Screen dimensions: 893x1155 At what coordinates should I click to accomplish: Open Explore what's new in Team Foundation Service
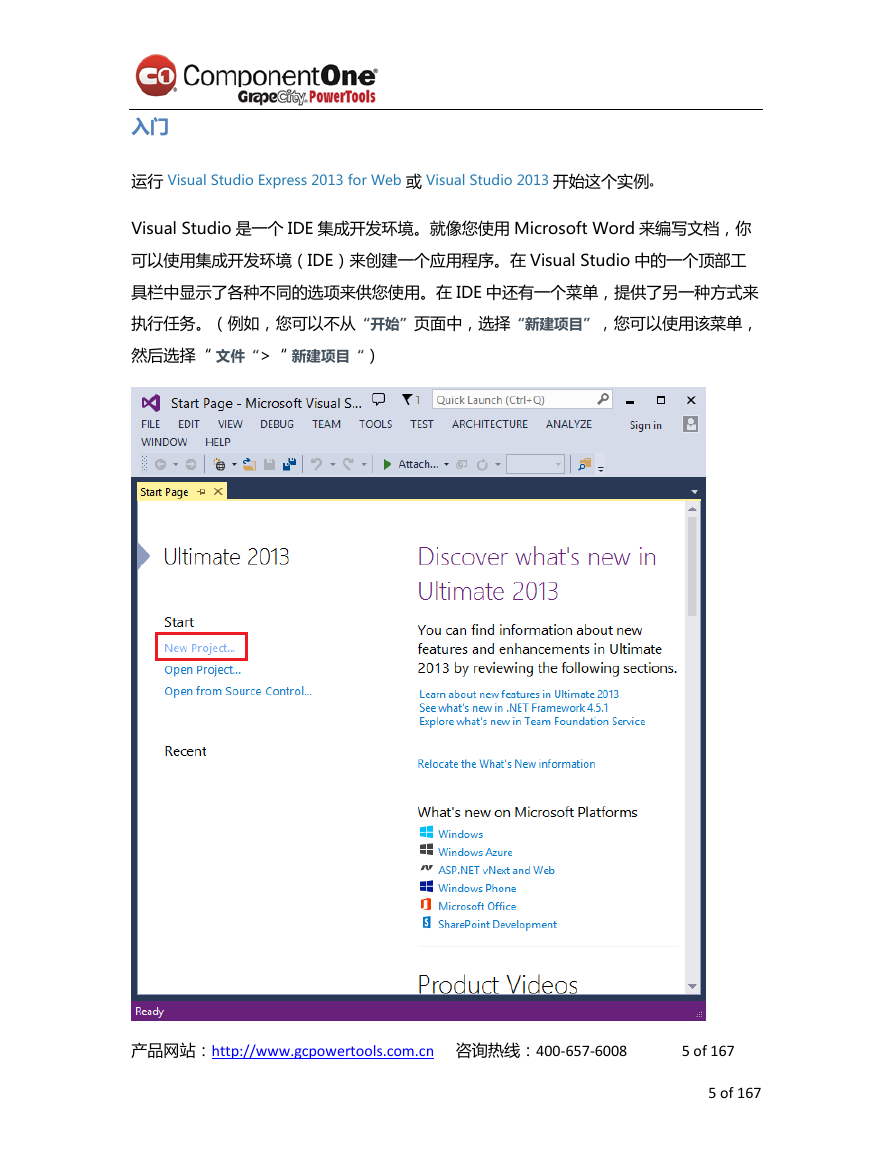532,721
